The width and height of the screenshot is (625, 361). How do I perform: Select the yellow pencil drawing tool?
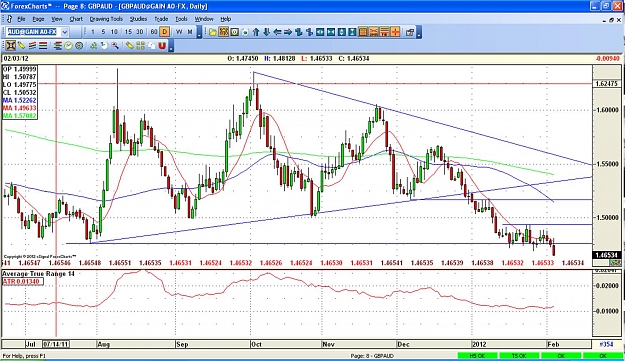tap(22, 46)
